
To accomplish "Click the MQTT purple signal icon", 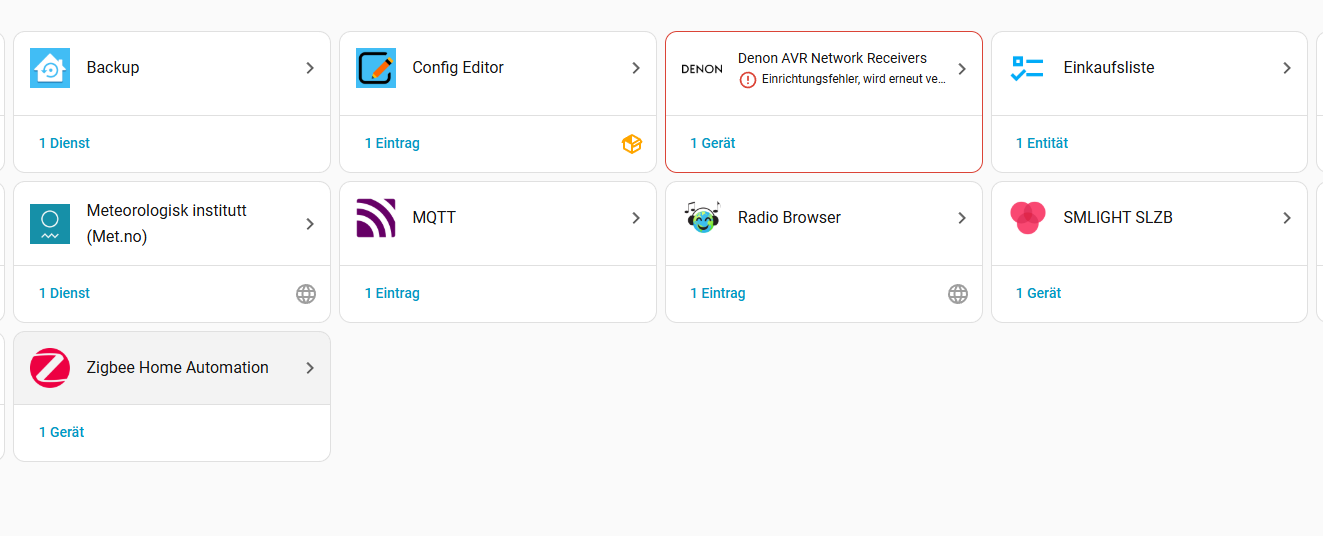I will [376, 218].
